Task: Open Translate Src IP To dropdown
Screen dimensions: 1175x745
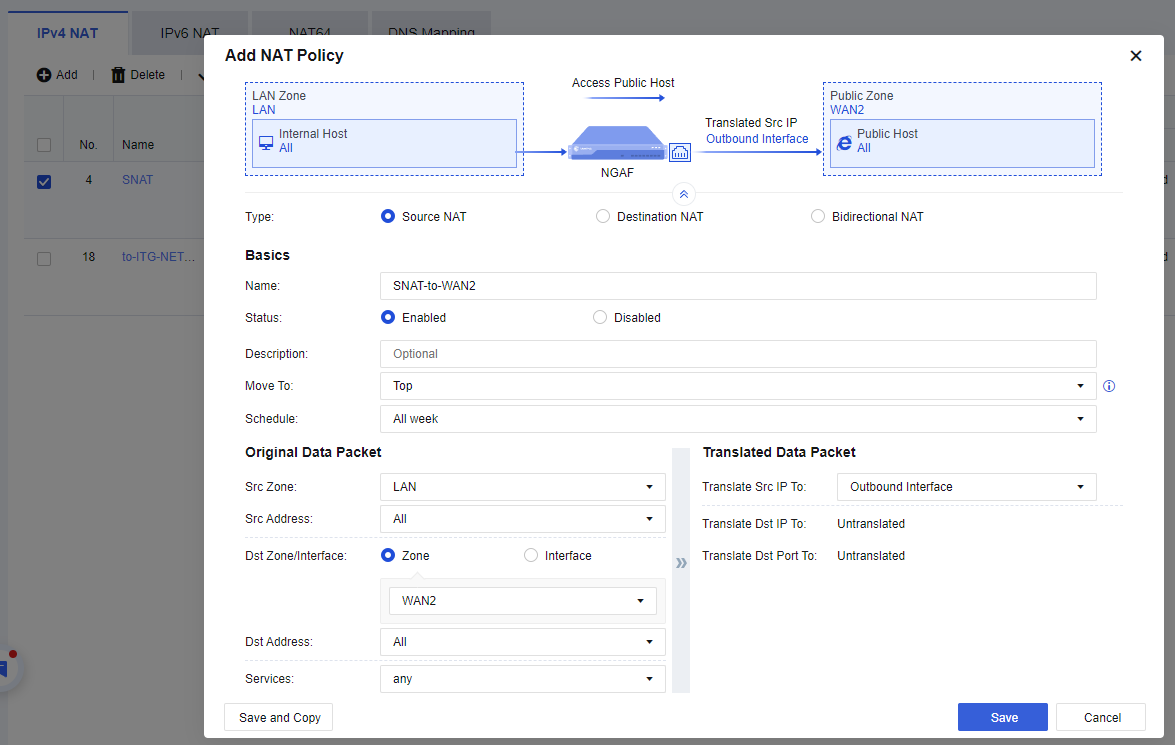Action: pos(966,487)
